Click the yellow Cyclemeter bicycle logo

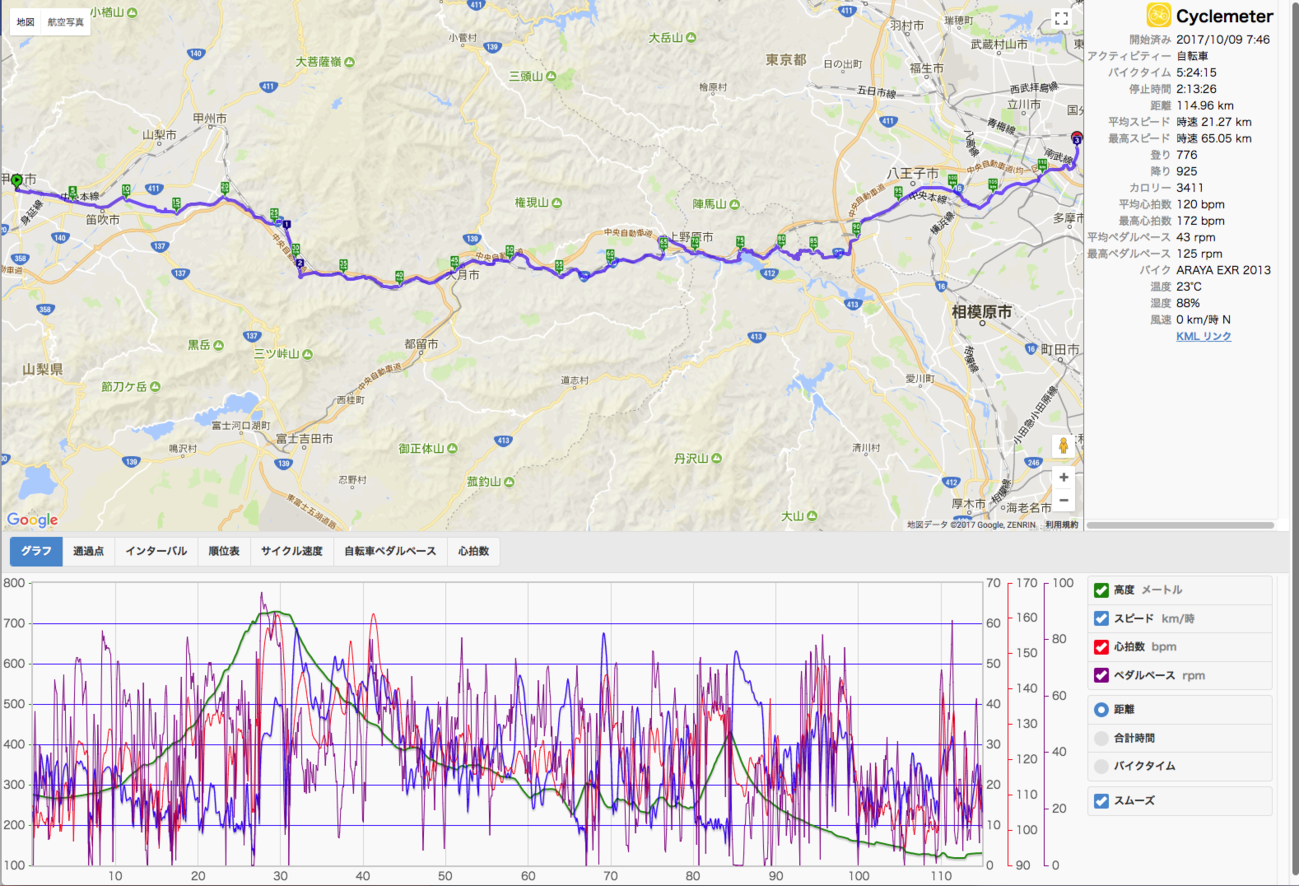click(1158, 15)
